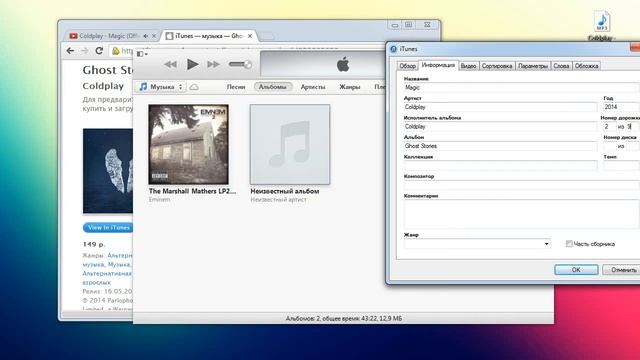Viewport: 640px width, 360px height.
Task: Close the iTunes — музыка browser tab
Action: pos(250,36)
